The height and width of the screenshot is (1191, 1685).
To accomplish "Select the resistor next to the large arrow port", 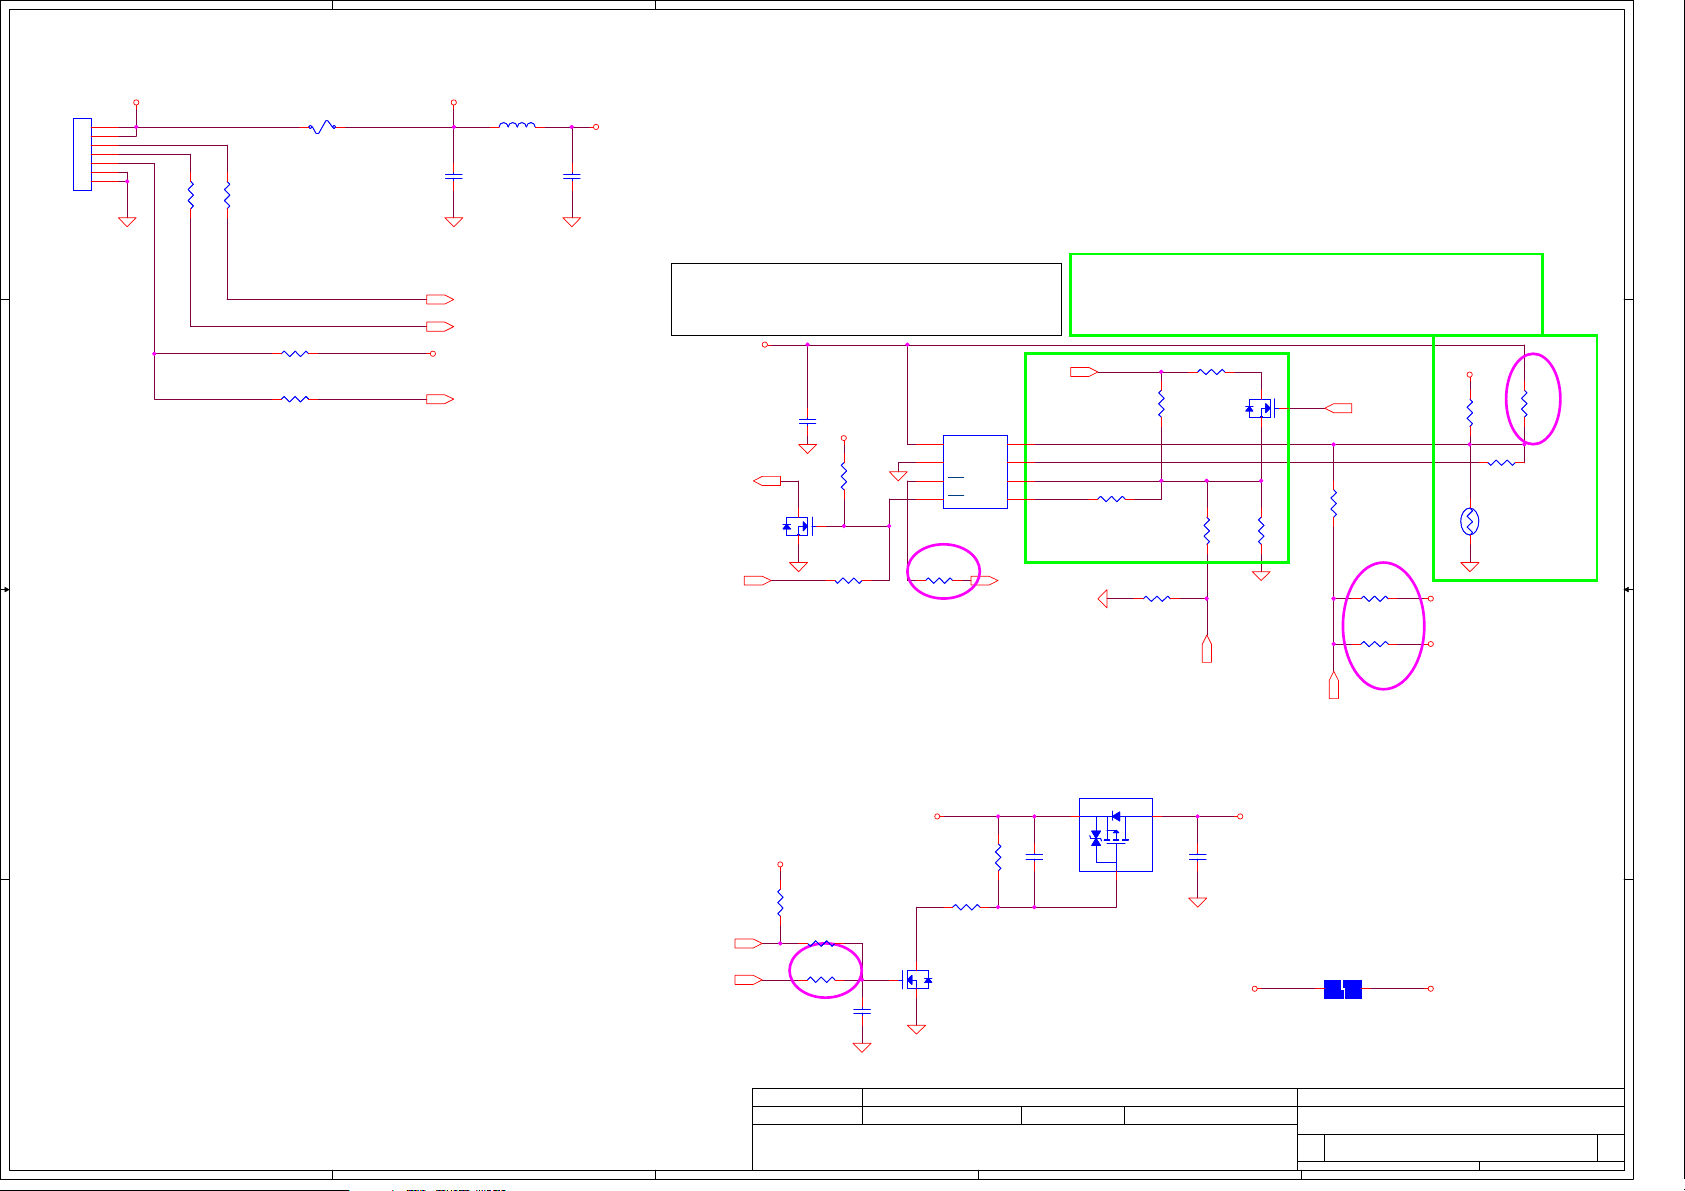I will pos(1157,598).
